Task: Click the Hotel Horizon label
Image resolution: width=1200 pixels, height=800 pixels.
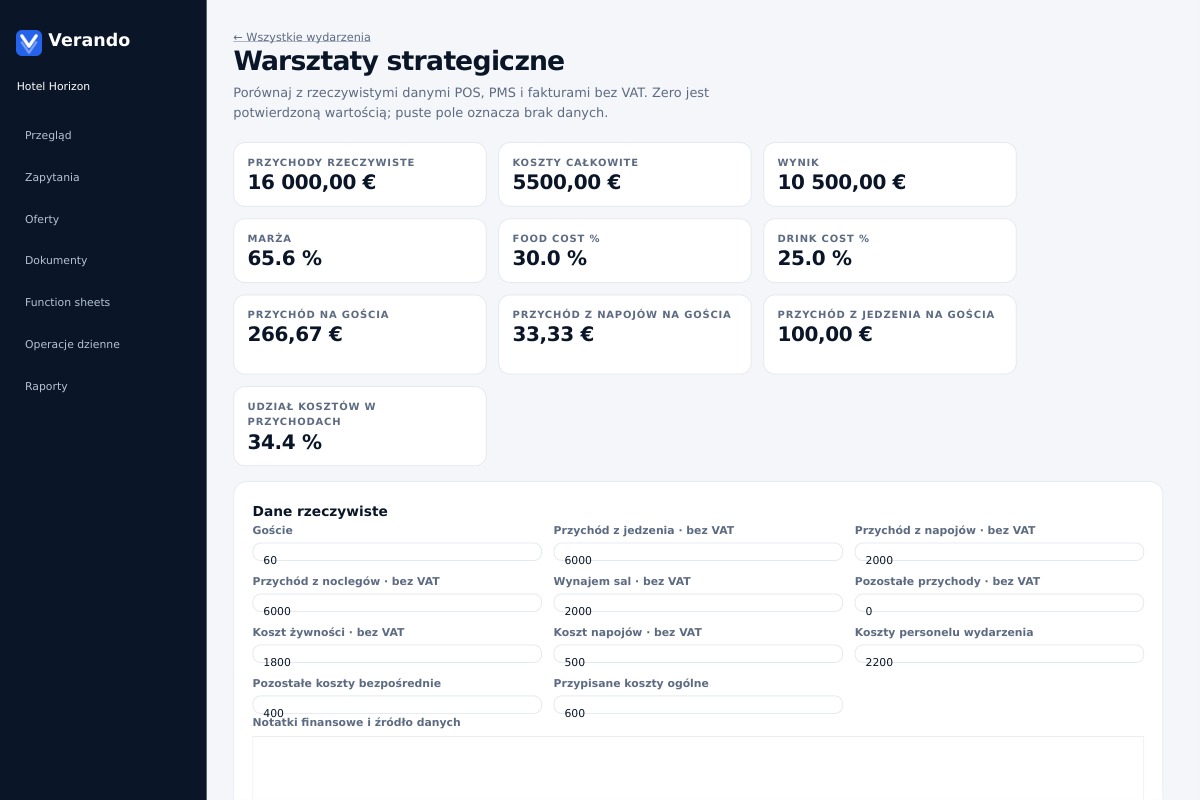Action: pos(53,86)
